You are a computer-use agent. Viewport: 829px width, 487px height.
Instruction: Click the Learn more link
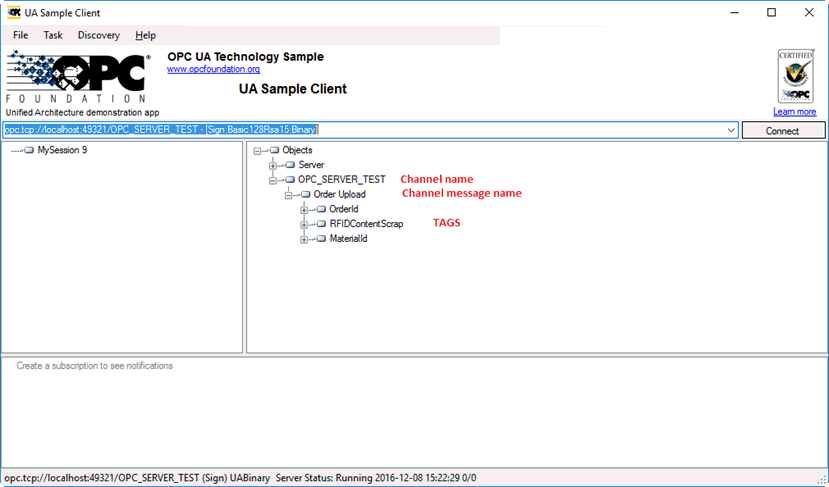tap(795, 112)
